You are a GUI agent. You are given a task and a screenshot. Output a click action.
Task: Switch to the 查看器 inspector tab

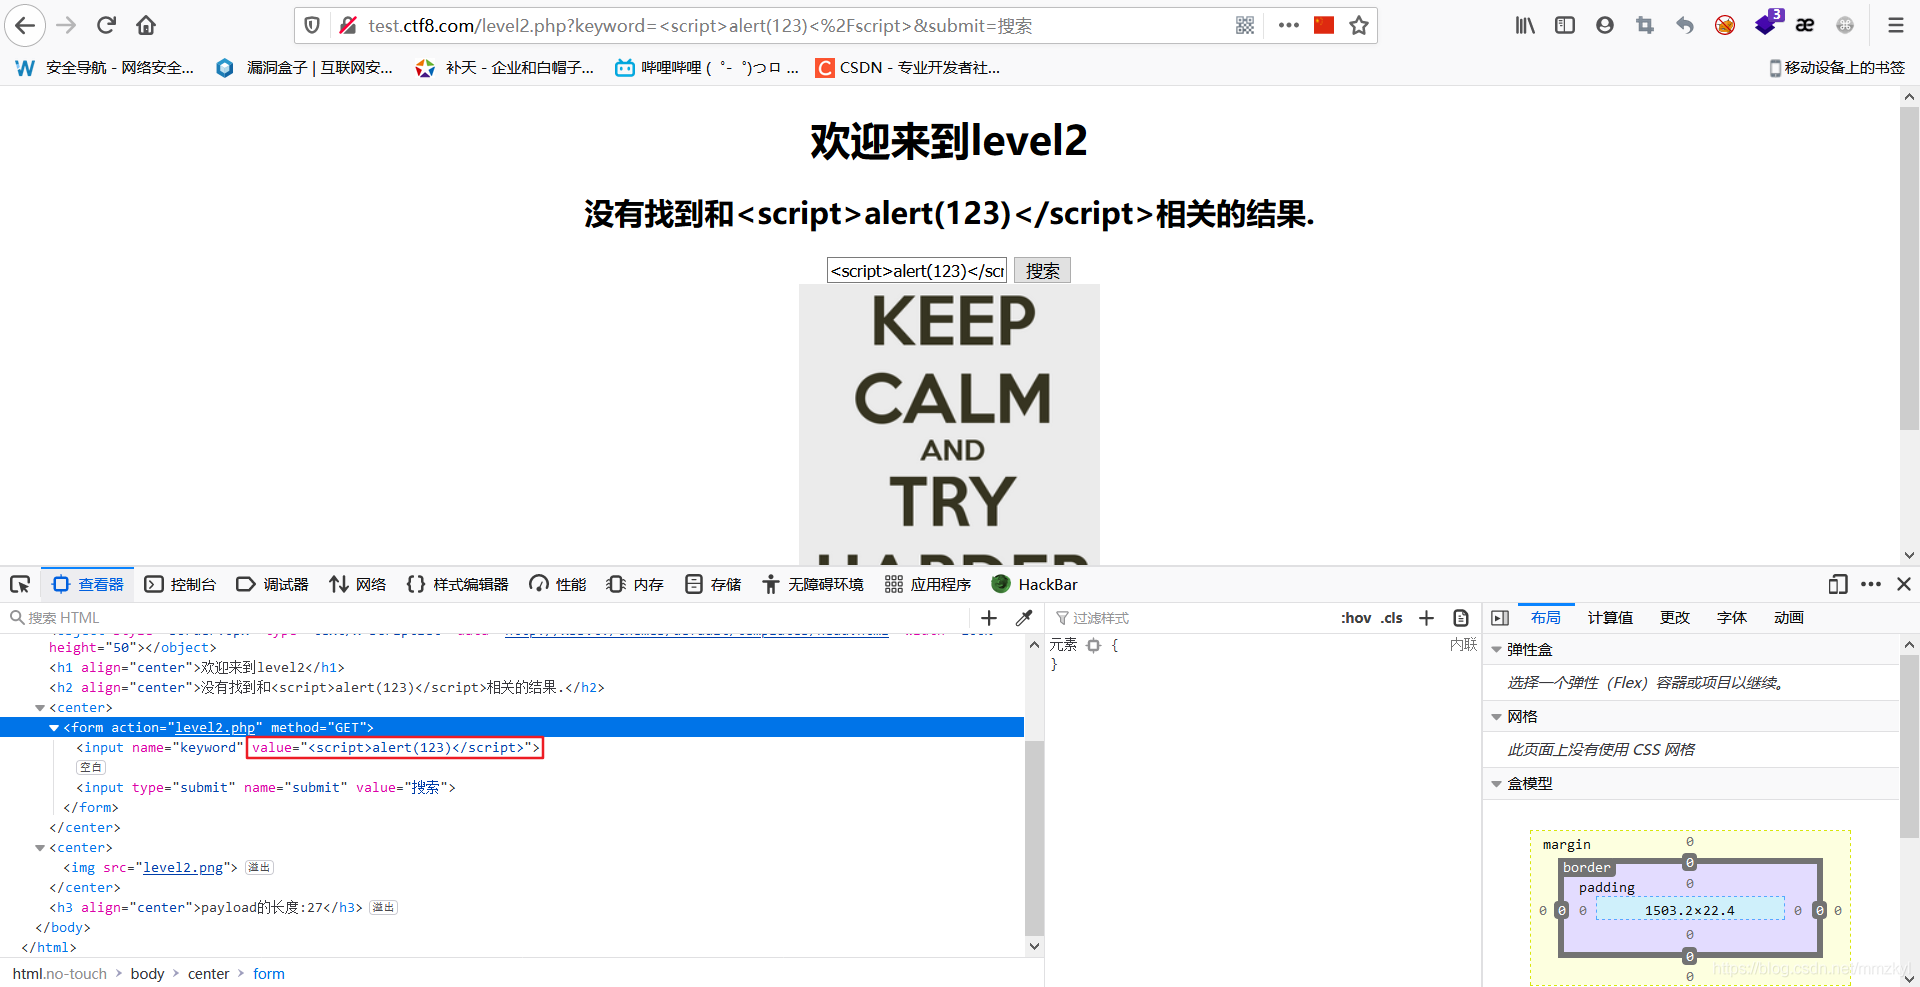coord(88,584)
